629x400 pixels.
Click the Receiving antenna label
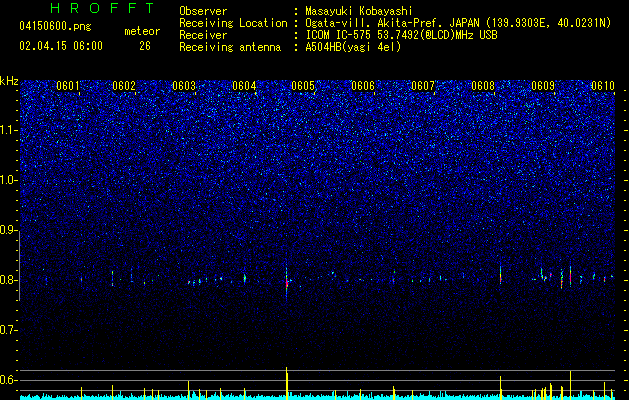(x=230, y=47)
